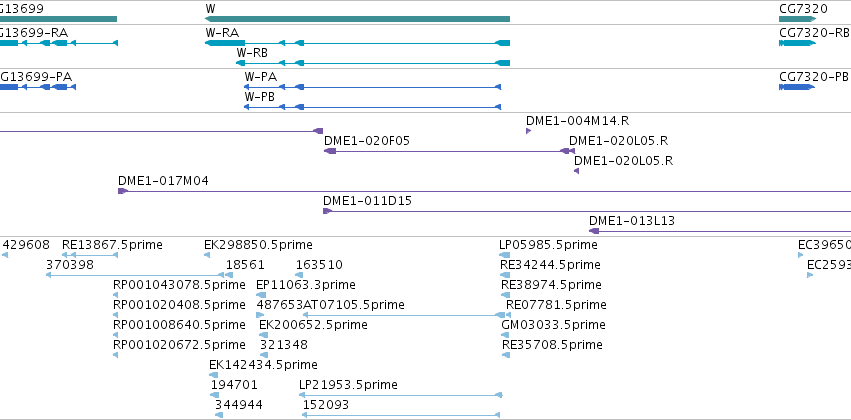Select the W-RB transcript label
Viewport: 851px width, 420px height.
coord(252,53)
